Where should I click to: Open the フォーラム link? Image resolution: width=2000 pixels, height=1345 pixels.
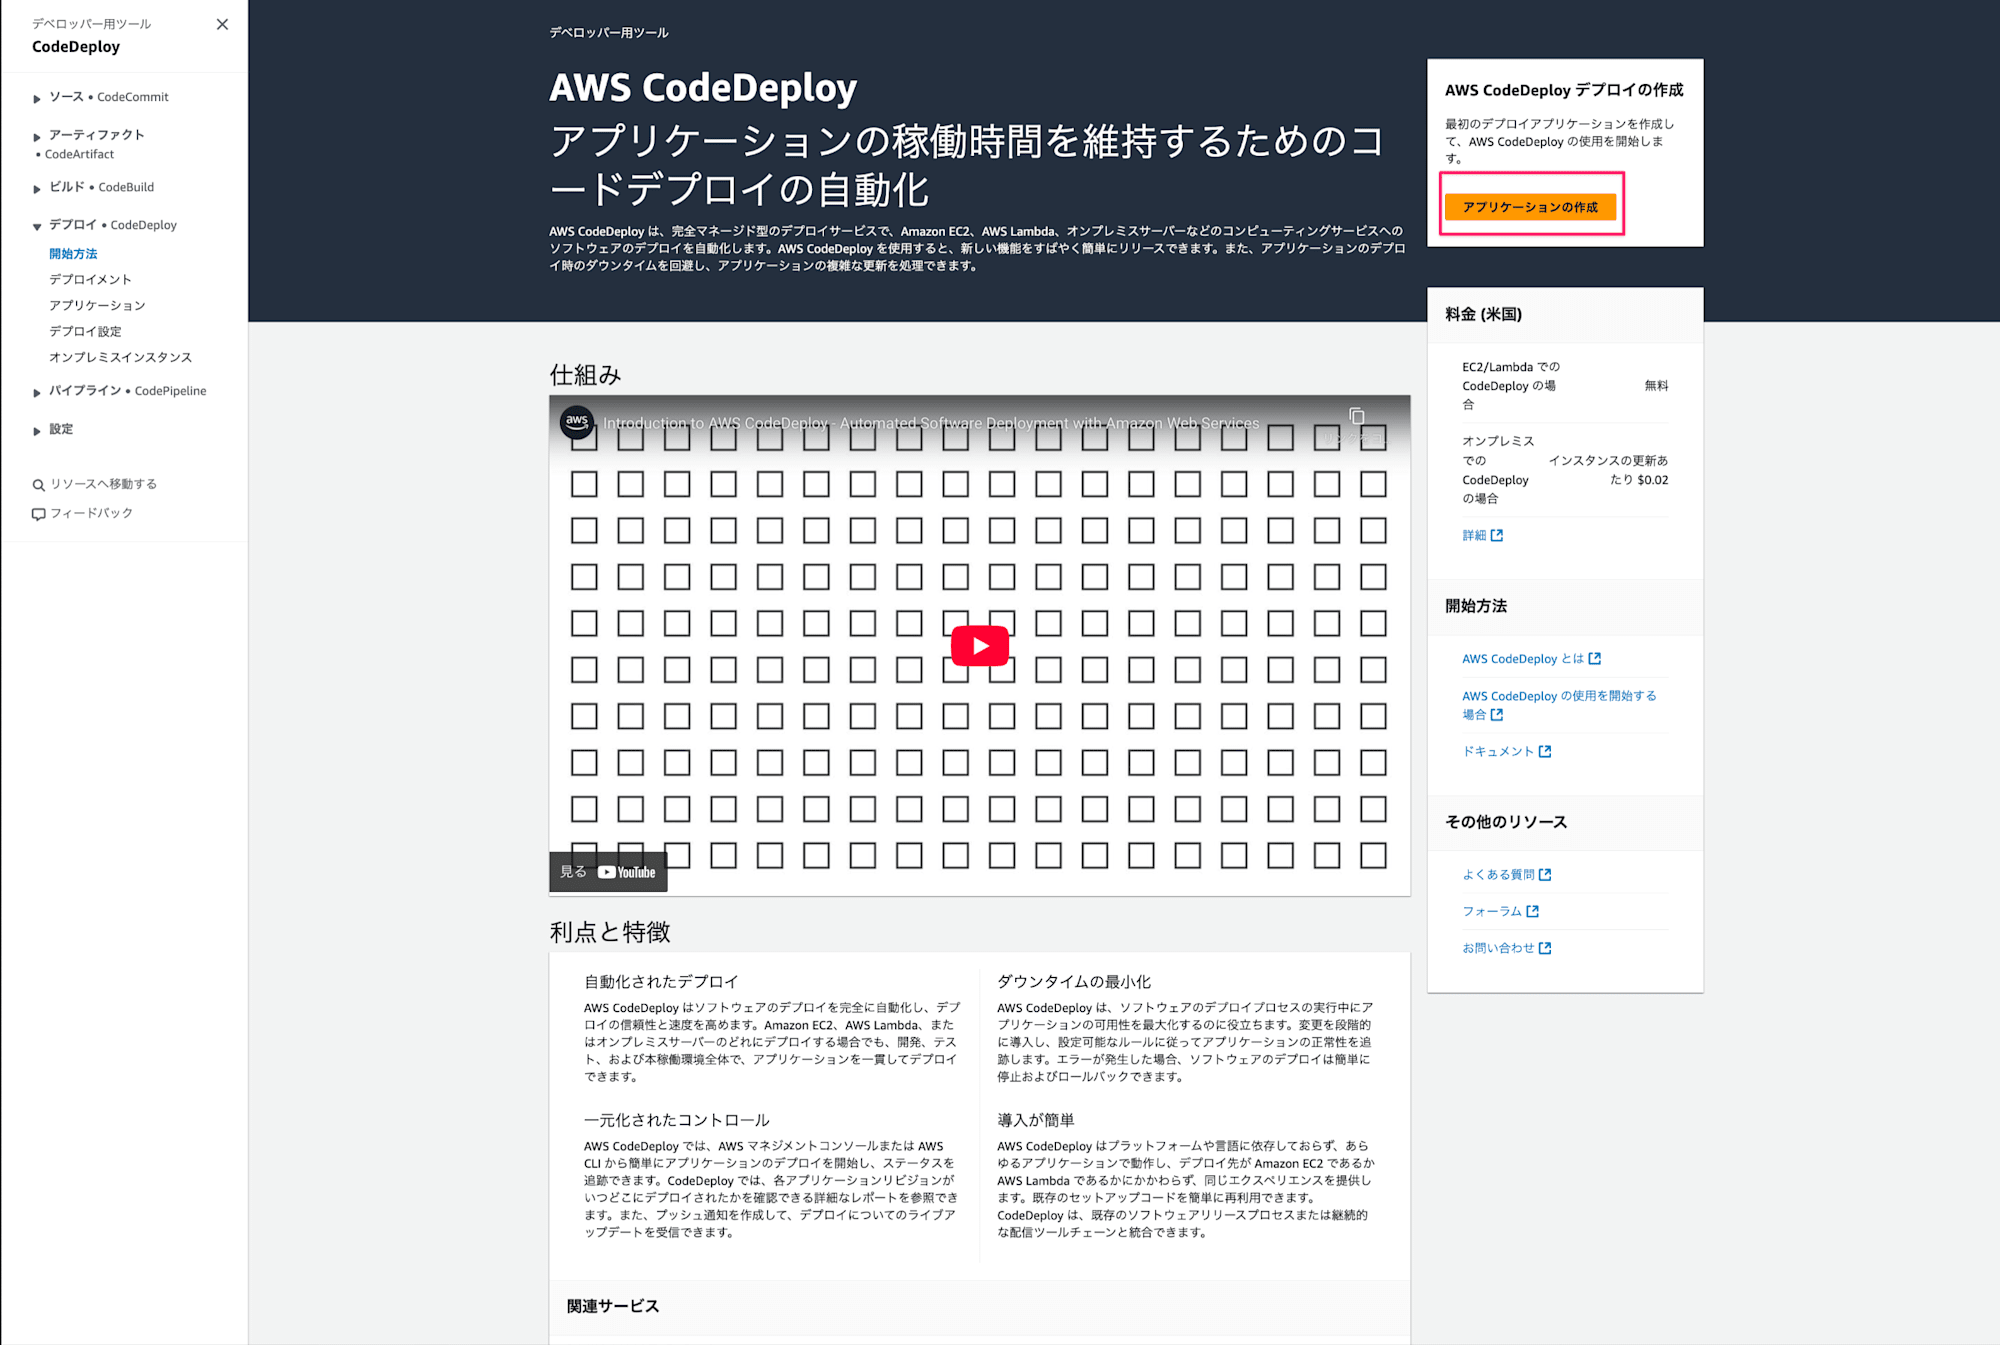(1492, 912)
